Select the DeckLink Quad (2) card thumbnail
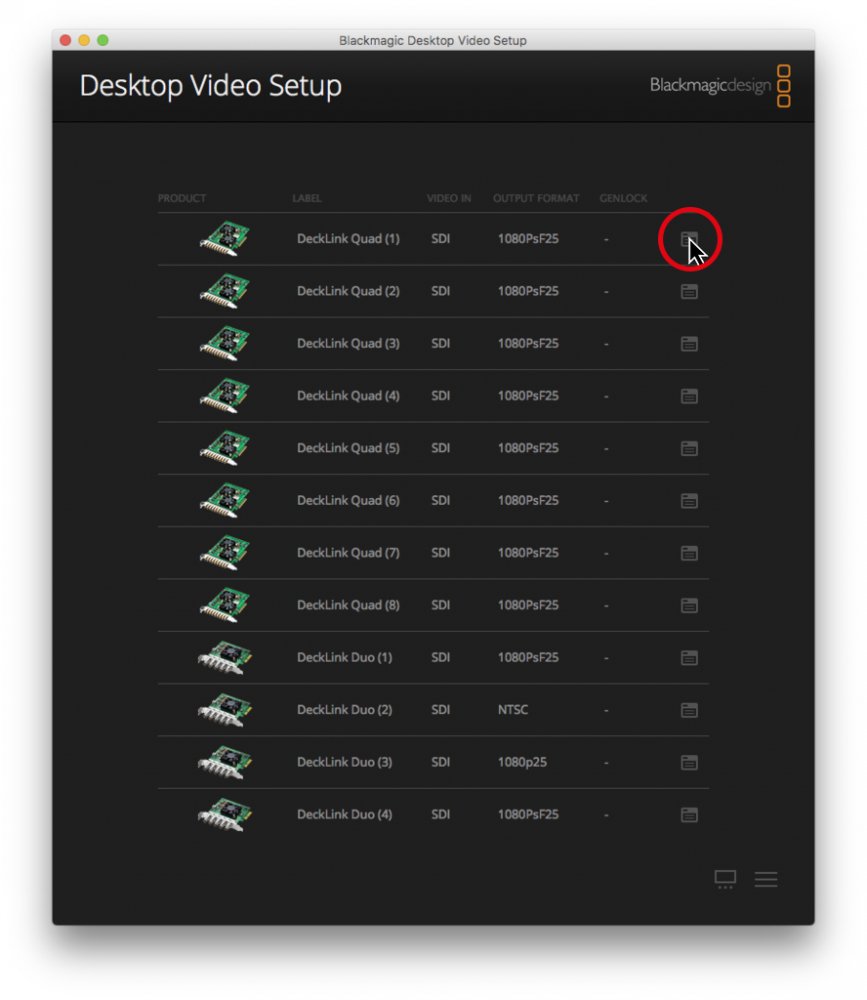The image size is (867, 1000). click(x=225, y=291)
